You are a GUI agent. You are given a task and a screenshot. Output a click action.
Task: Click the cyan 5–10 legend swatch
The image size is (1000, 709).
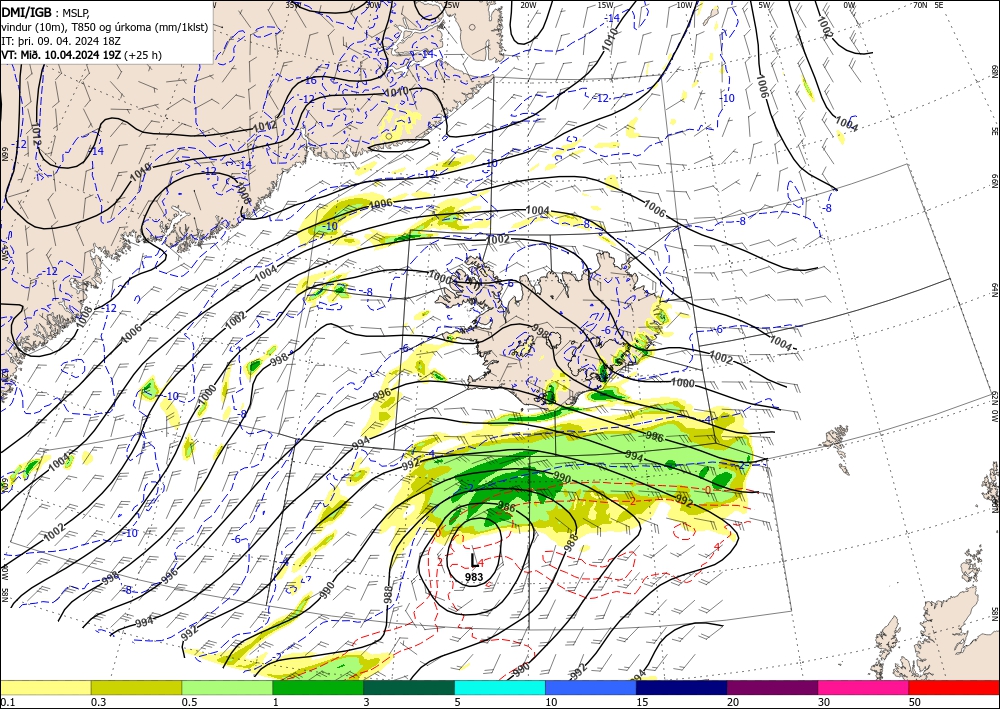click(500, 687)
